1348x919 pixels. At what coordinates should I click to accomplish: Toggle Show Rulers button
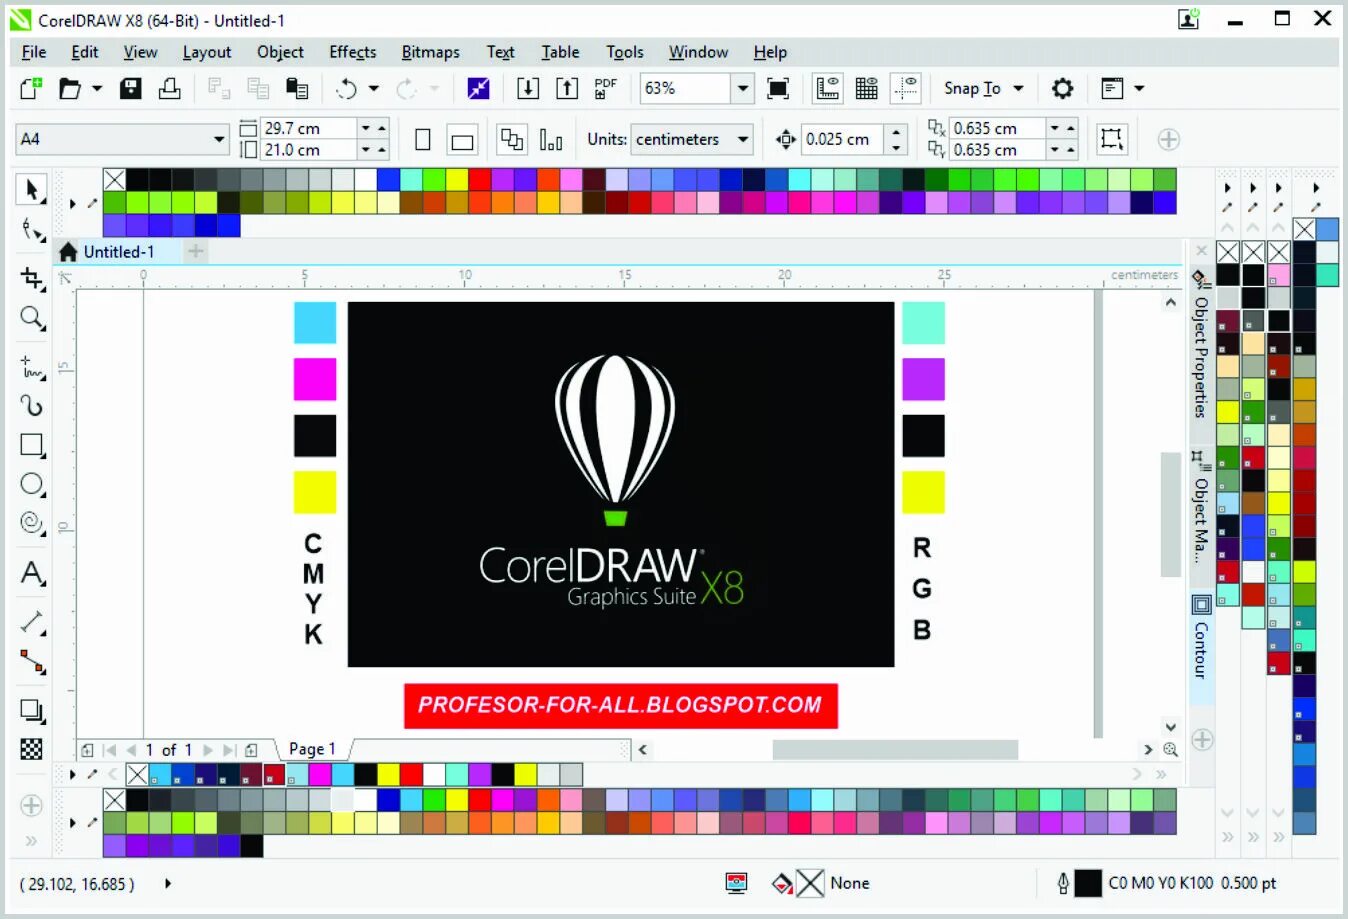click(x=828, y=88)
